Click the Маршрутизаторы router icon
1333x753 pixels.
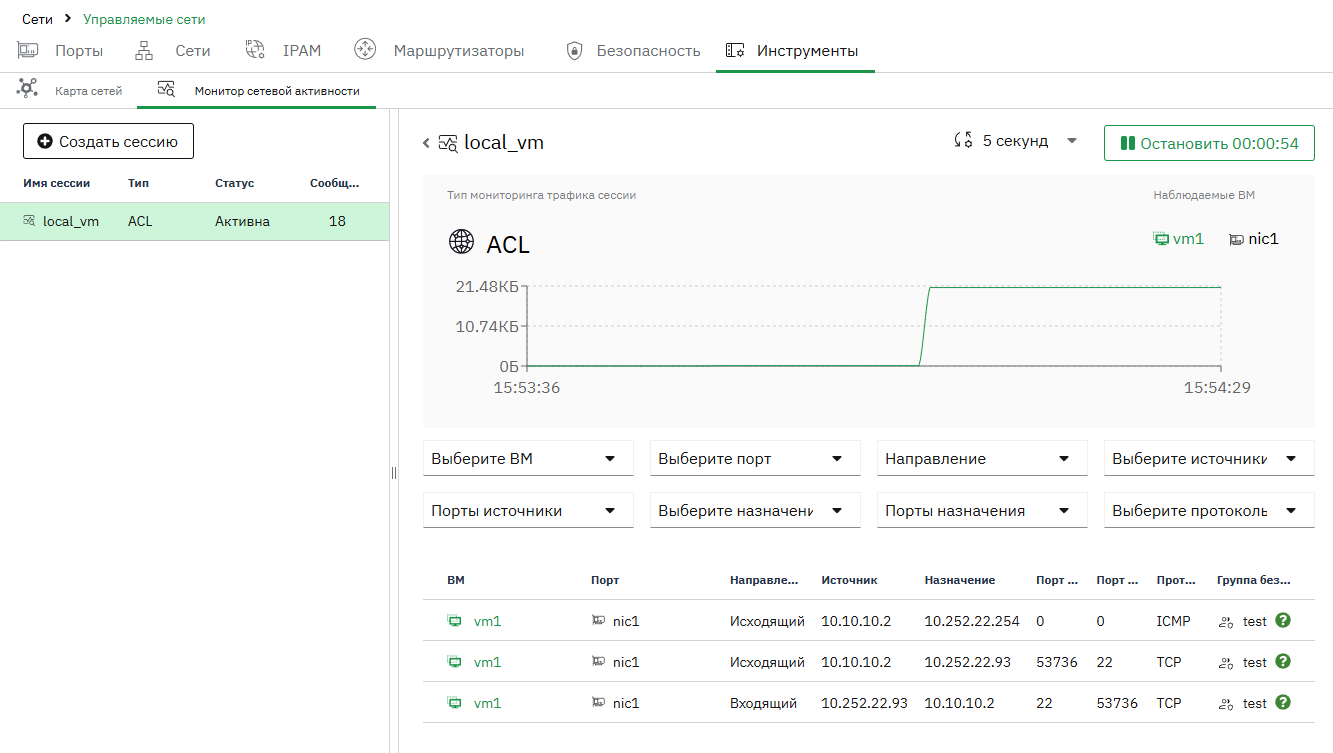coord(365,50)
